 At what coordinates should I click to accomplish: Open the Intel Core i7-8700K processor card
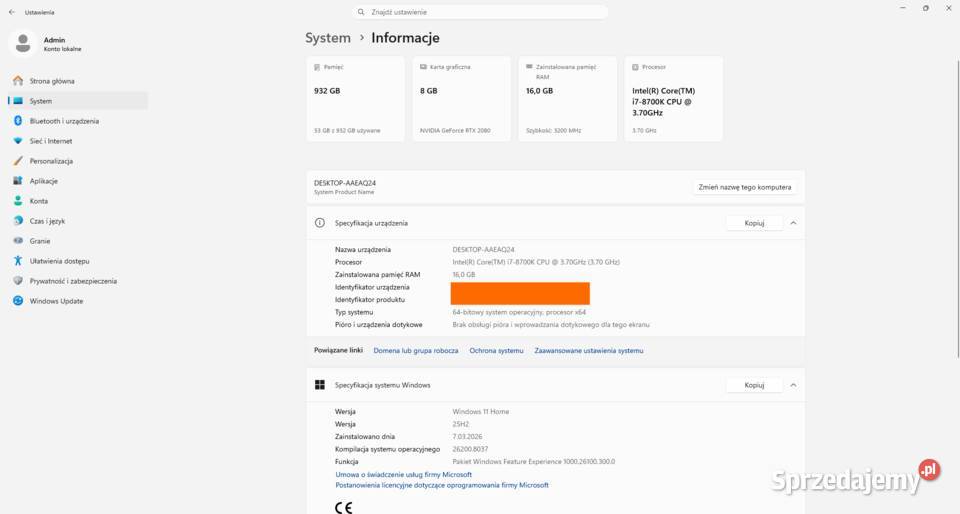click(673, 99)
